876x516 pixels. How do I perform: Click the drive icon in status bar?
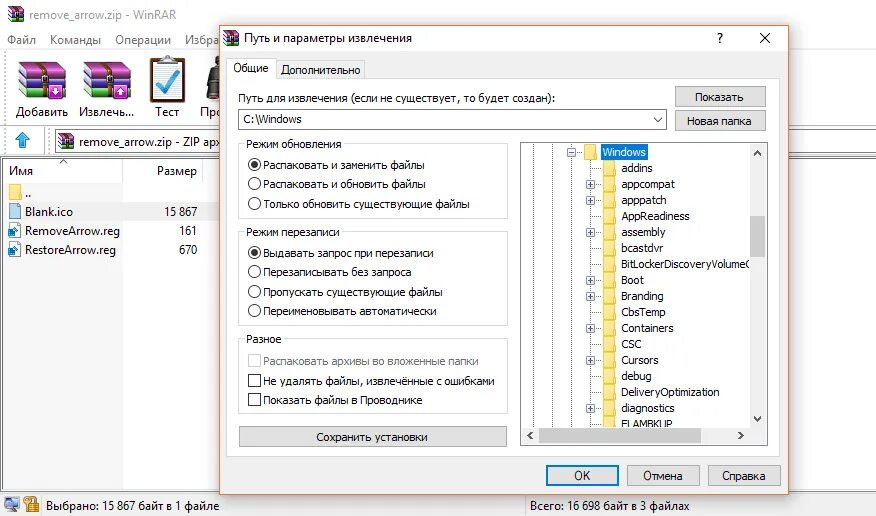[x=11, y=505]
